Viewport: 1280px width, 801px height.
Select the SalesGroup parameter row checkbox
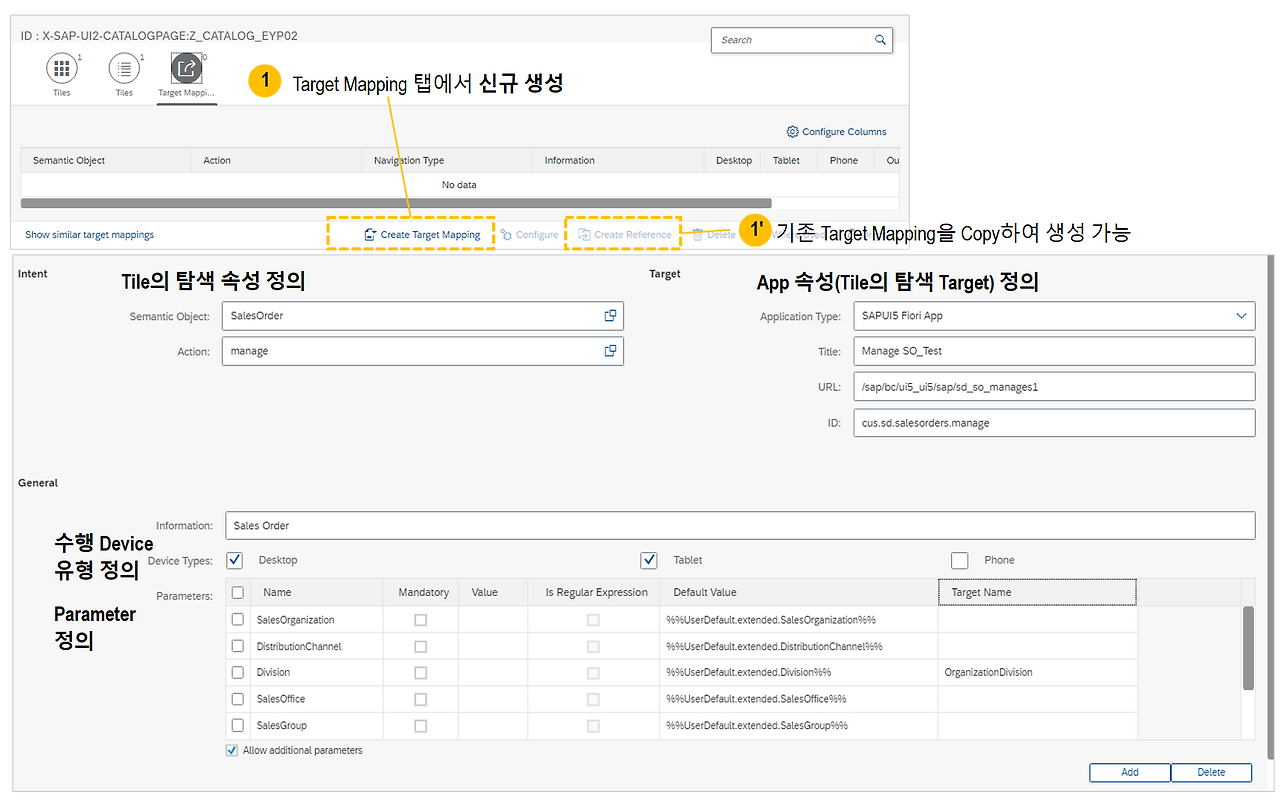pos(238,725)
